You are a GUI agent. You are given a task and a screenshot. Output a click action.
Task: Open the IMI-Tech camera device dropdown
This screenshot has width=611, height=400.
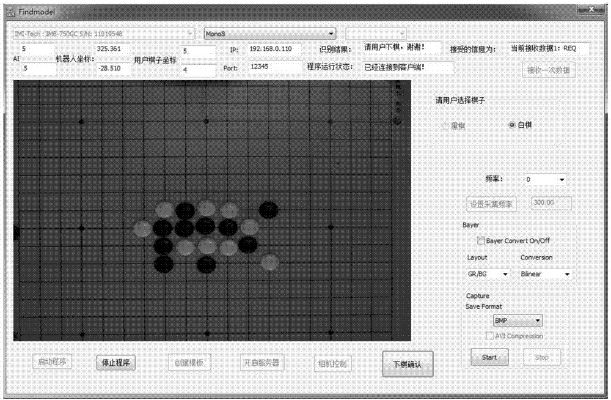click(103, 34)
